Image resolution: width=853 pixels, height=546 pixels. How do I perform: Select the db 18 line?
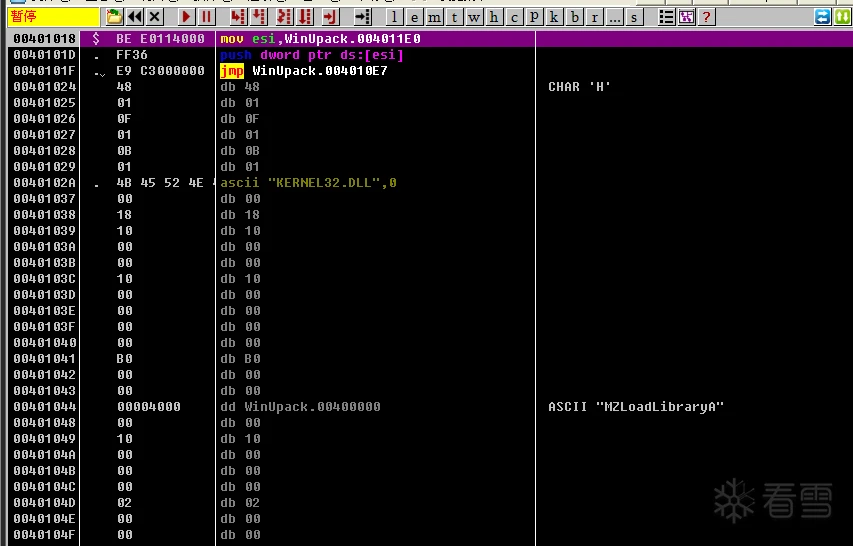coord(240,215)
